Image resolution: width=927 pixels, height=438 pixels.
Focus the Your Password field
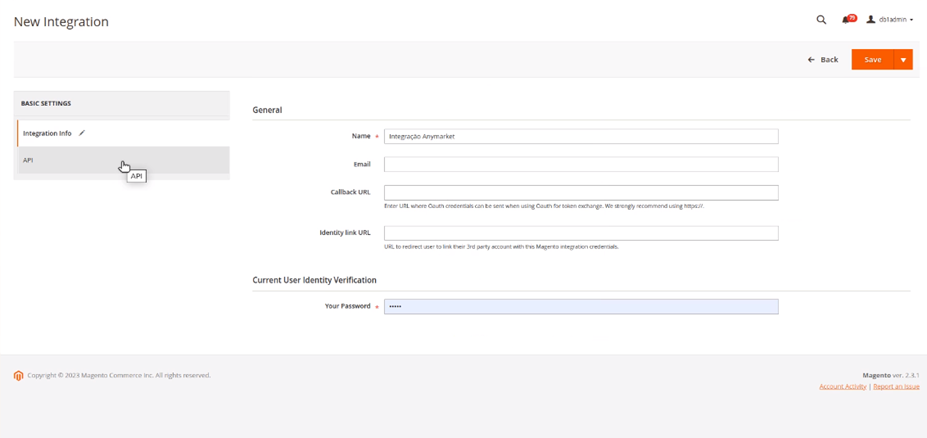pos(581,307)
